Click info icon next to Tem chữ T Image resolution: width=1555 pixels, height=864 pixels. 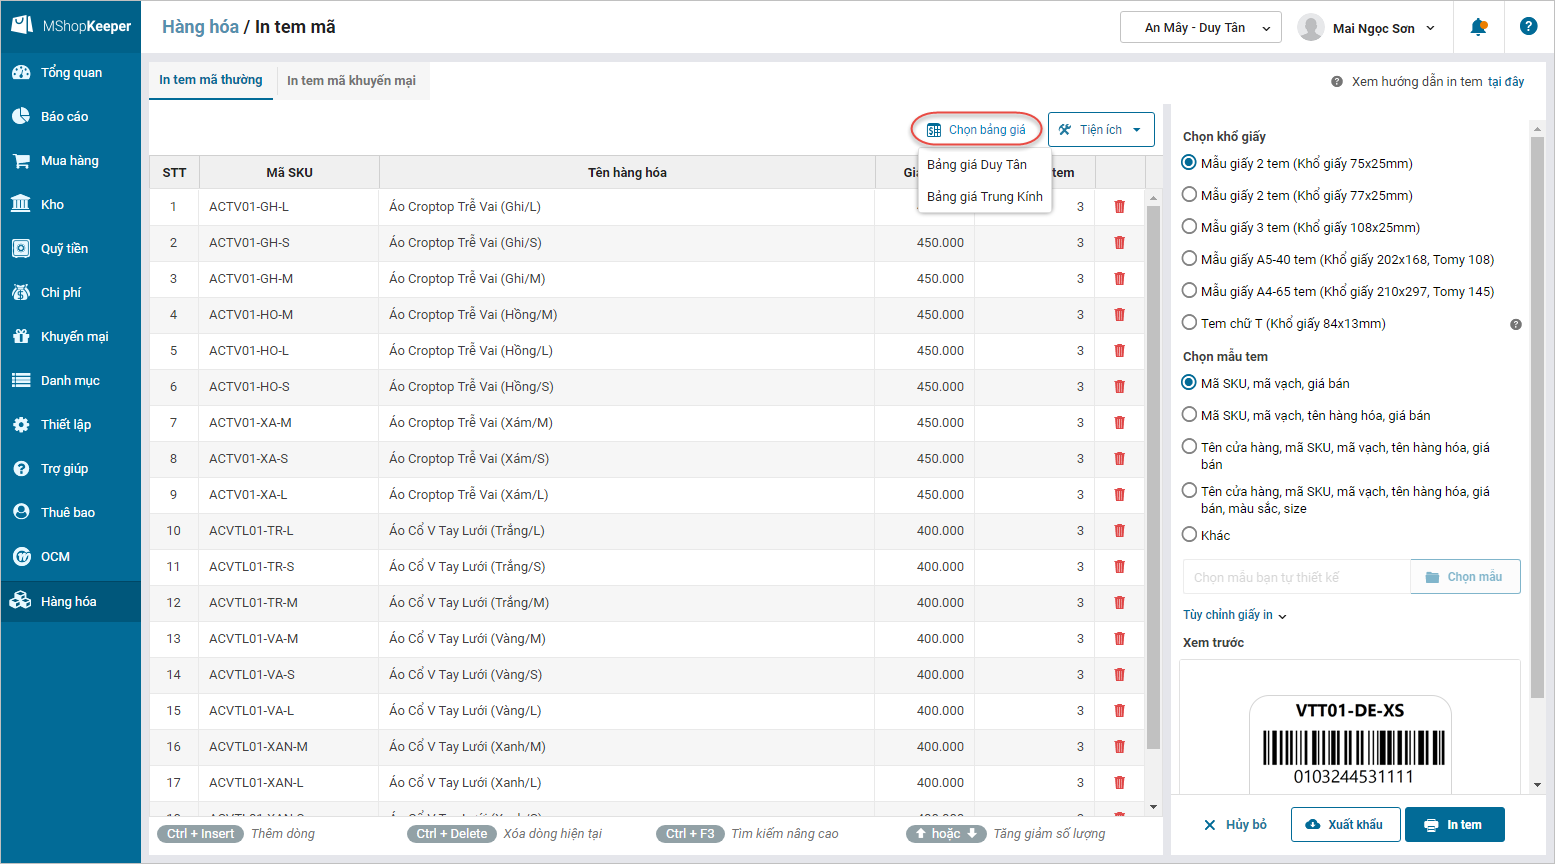coord(1516,324)
